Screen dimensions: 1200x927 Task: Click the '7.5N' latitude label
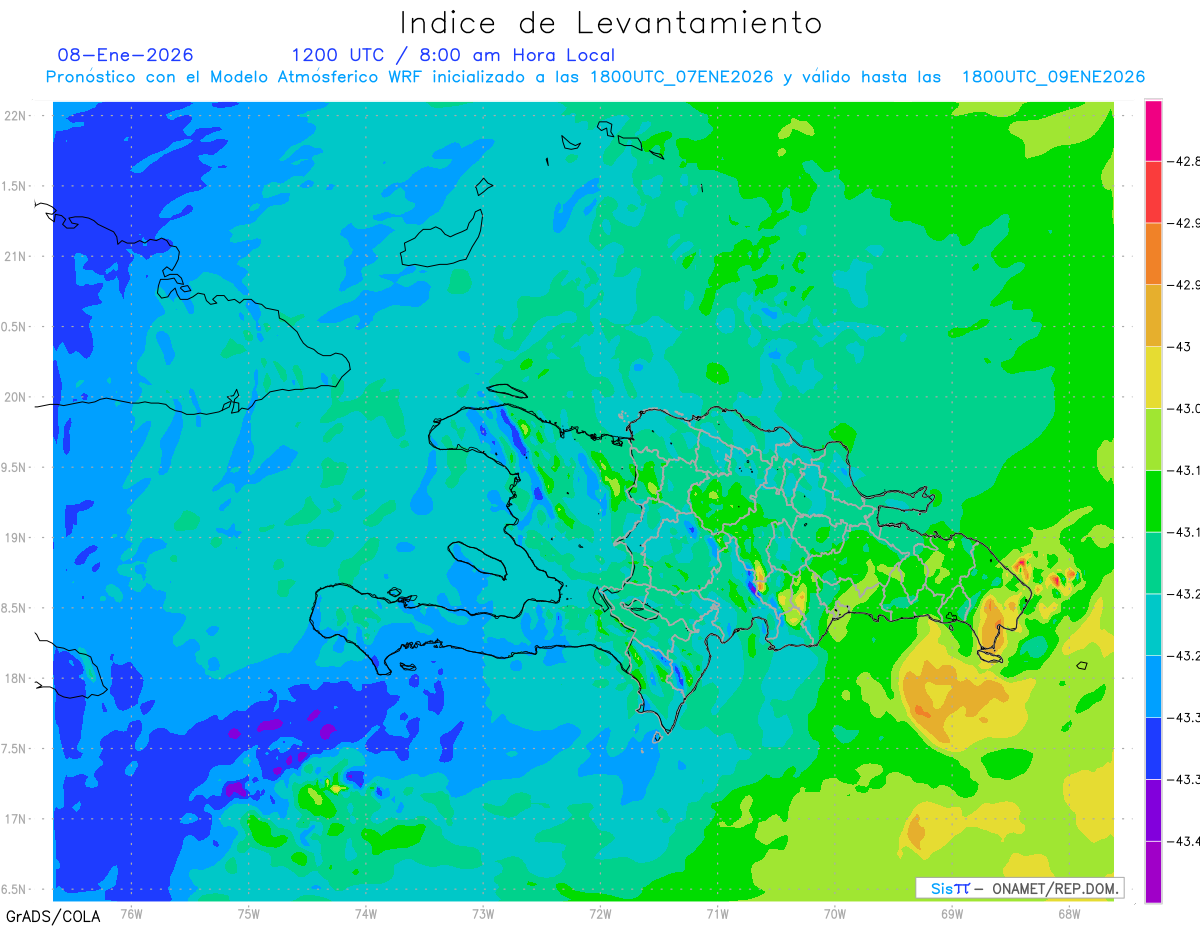tap(15, 749)
